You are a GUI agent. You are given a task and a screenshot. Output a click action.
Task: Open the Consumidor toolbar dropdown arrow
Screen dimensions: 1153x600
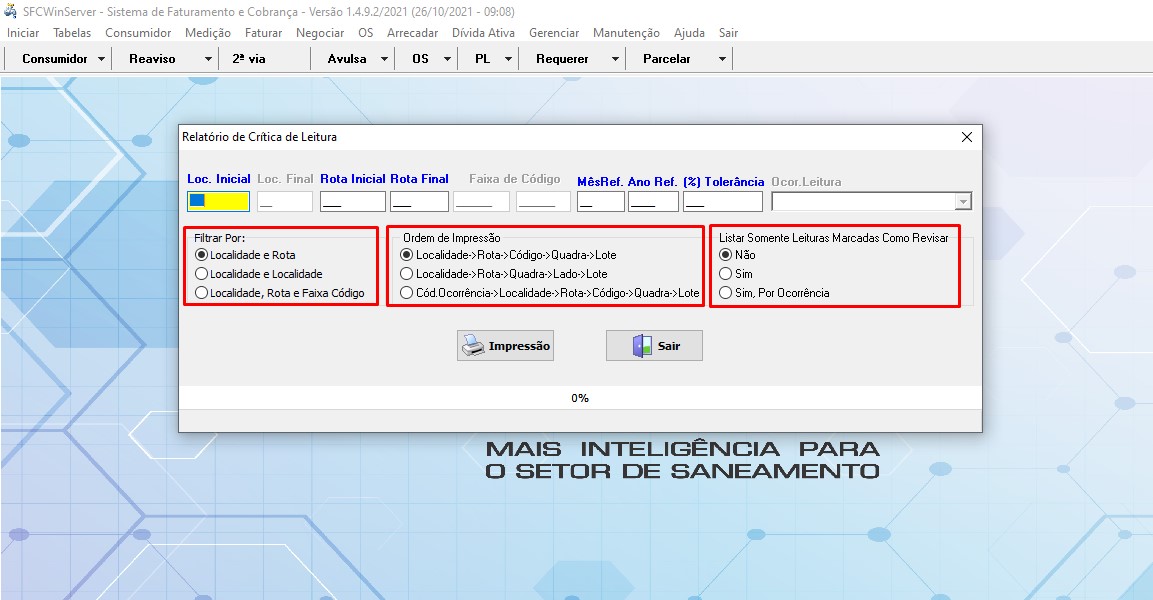tap(102, 59)
